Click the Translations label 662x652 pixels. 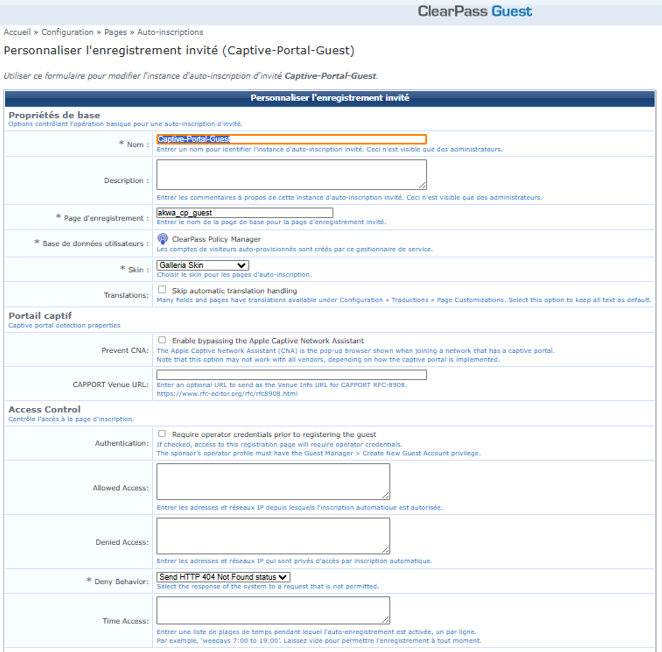[x=126, y=295]
